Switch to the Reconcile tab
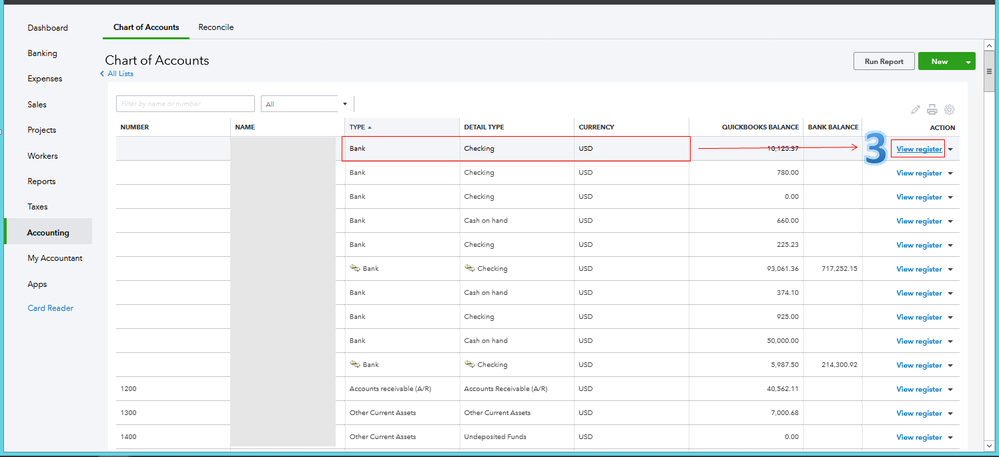999x457 pixels. 215,27
